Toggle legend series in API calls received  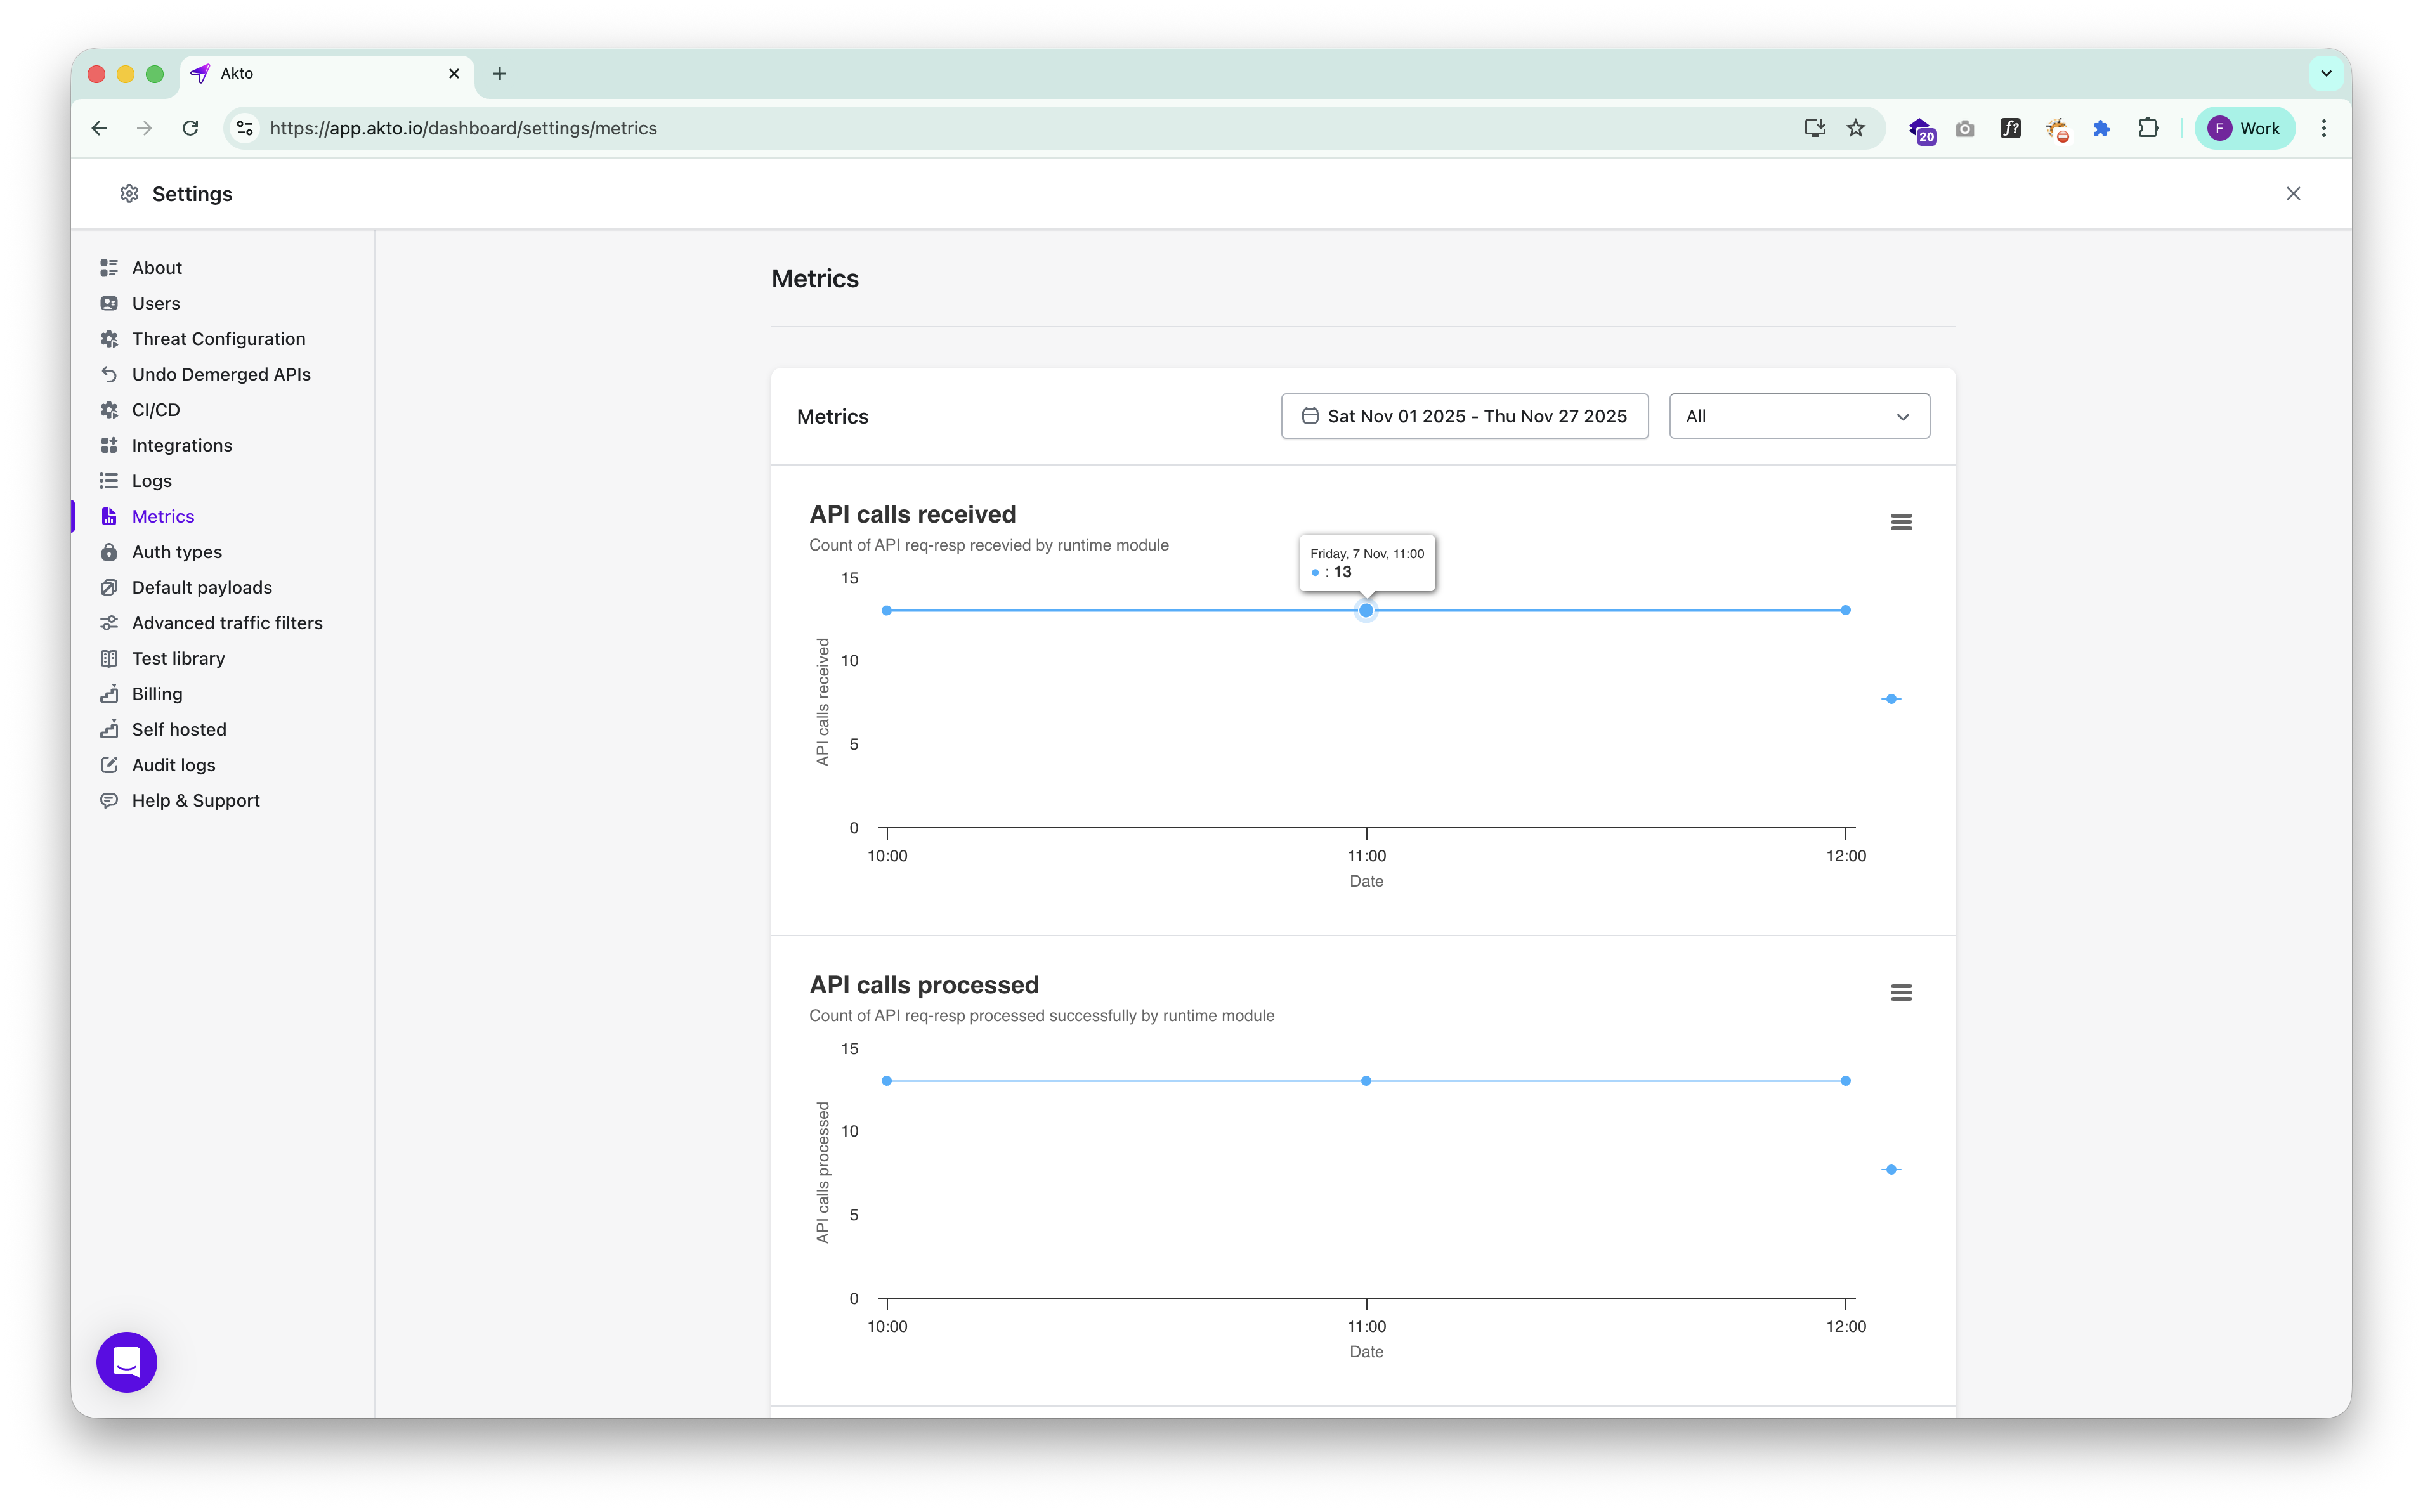pyautogui.click(x=1890, y=699)
